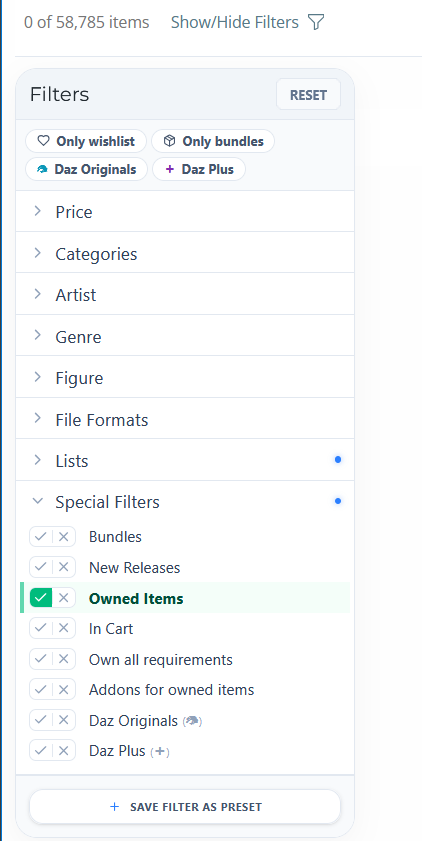Select the Daz Plus special filter label
The height and width of the screenshot is (841, 422).
pos(117,751)
